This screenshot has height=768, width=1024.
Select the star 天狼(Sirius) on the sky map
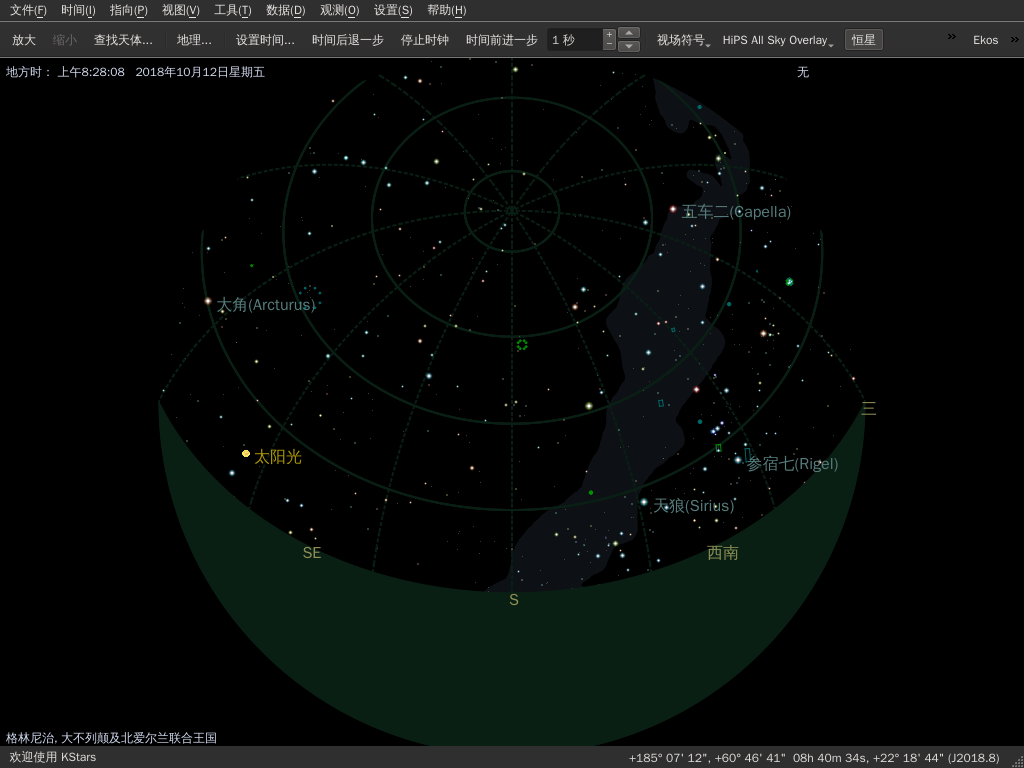[646, 500]
